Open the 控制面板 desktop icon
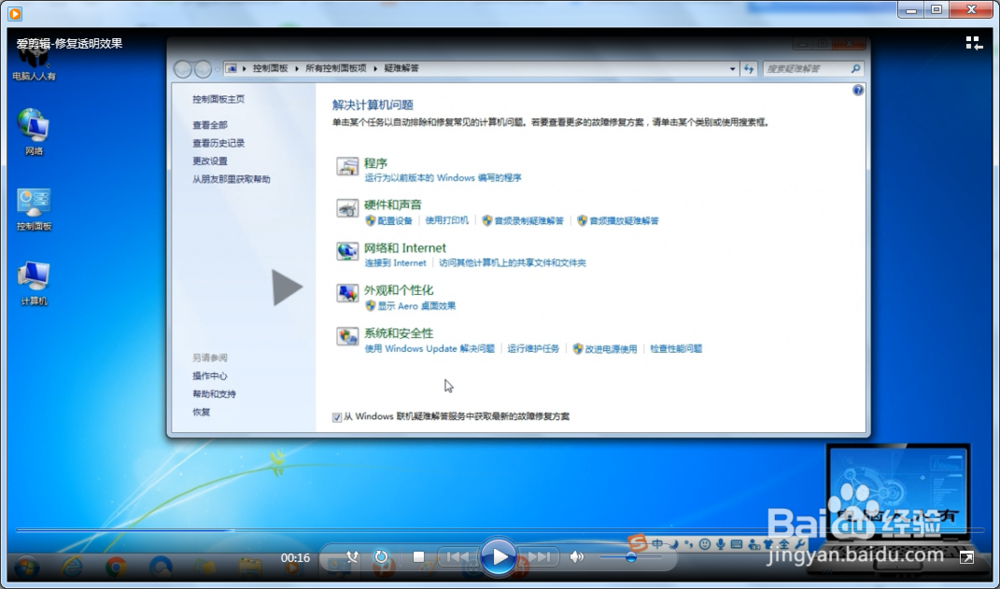 point(34,209)
